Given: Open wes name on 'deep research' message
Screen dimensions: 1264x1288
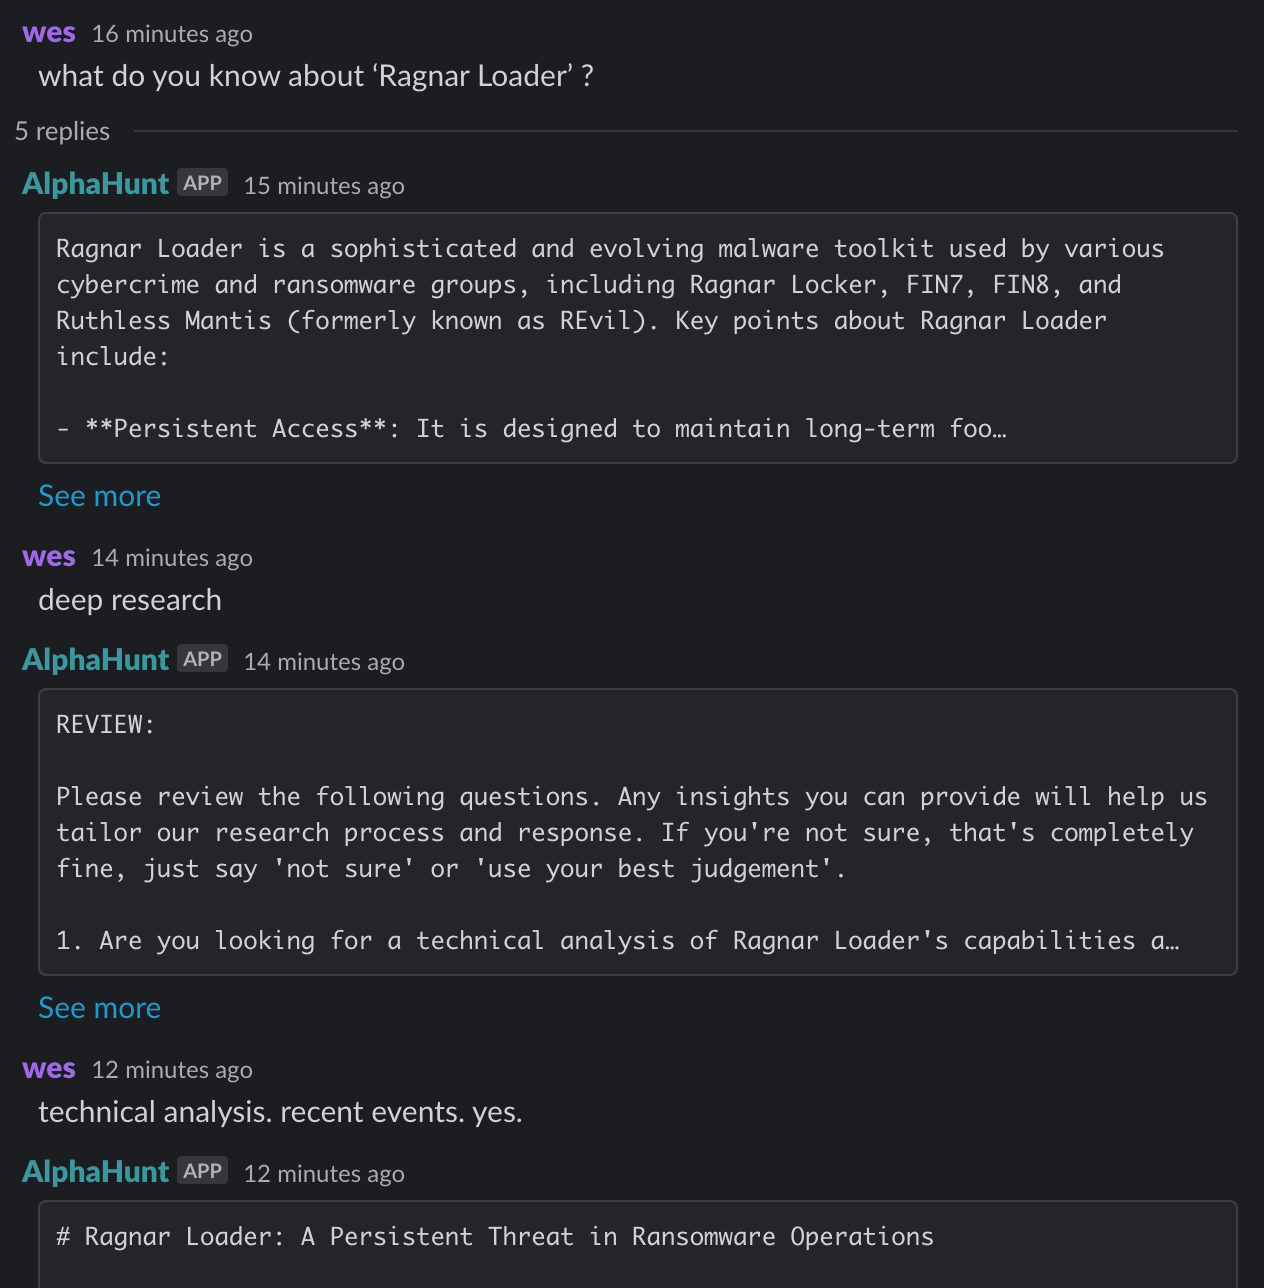Looking at the screenshot, I should tap(49, 557).
